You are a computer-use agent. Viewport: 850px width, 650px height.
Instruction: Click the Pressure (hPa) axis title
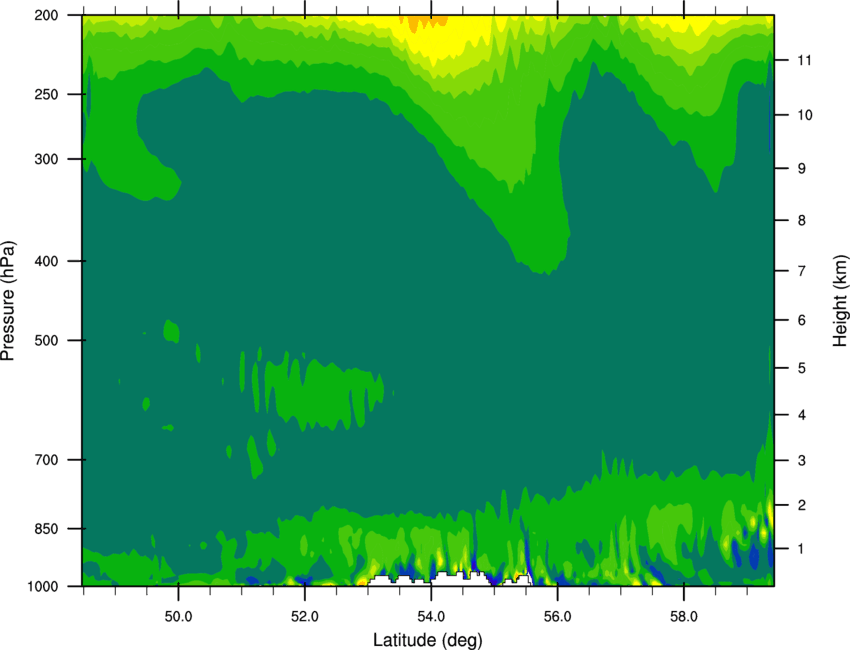[8, 300]
